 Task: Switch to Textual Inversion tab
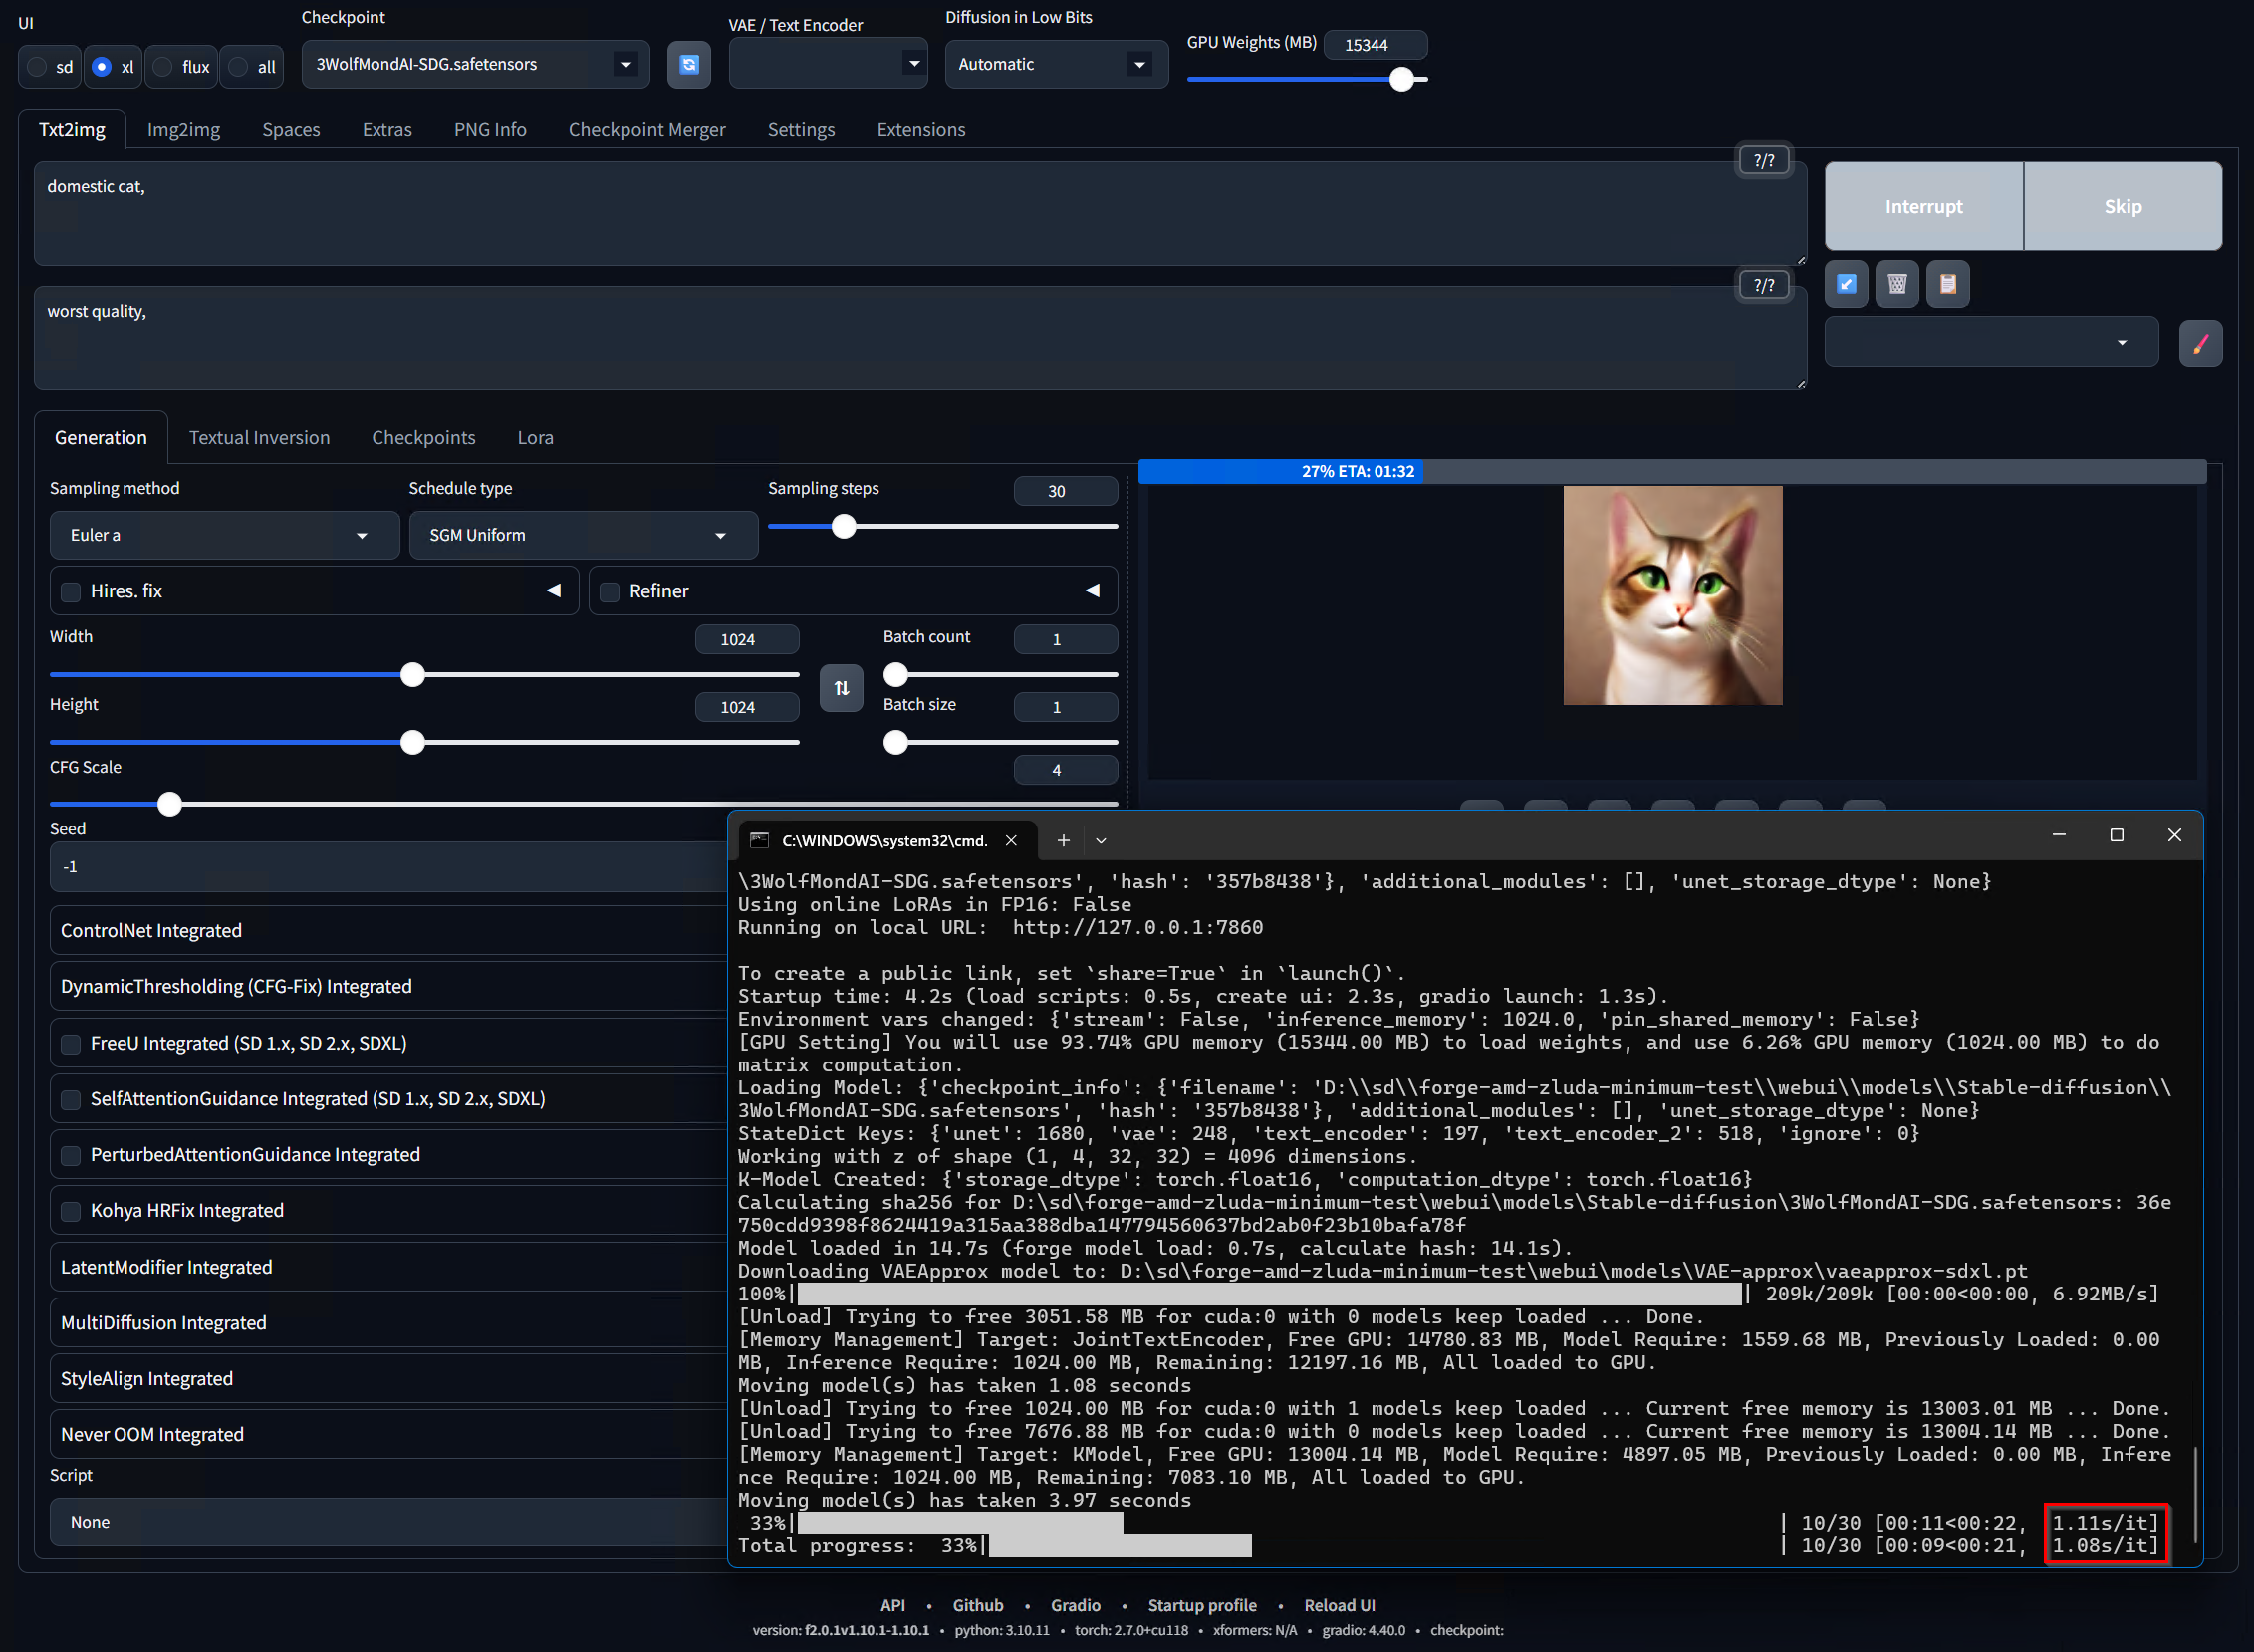tap(259, 438)
